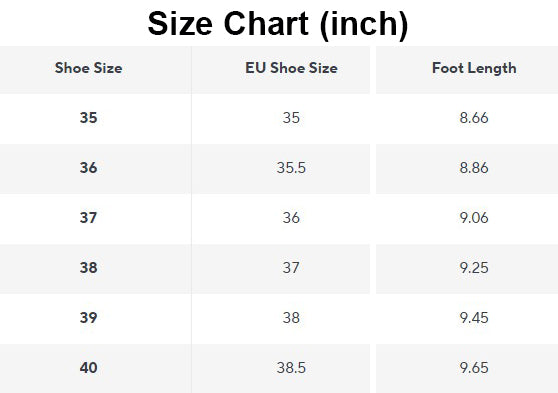
Task: Click shoe size 38 row label
Action: tap(89, 268)
